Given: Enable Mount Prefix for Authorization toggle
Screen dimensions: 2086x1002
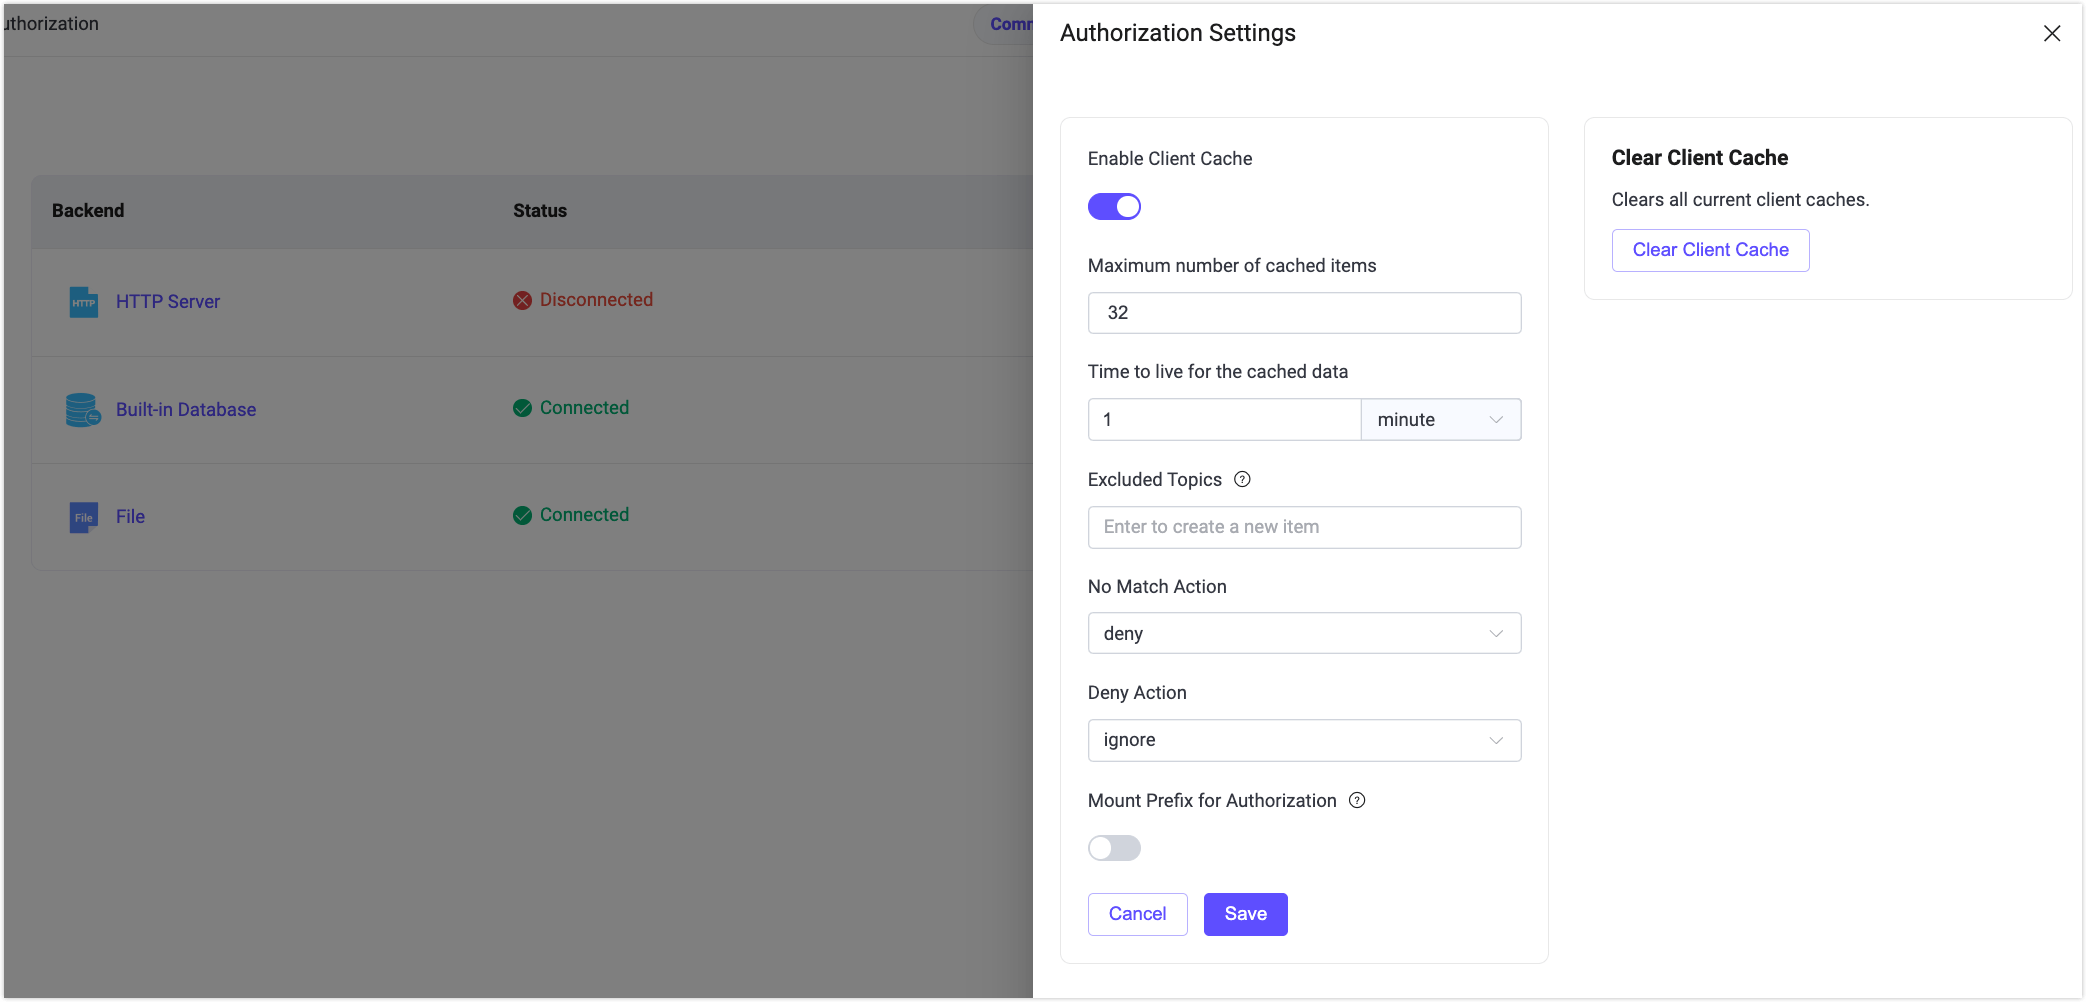Looking at the screenshot, I should (1114, 848).
